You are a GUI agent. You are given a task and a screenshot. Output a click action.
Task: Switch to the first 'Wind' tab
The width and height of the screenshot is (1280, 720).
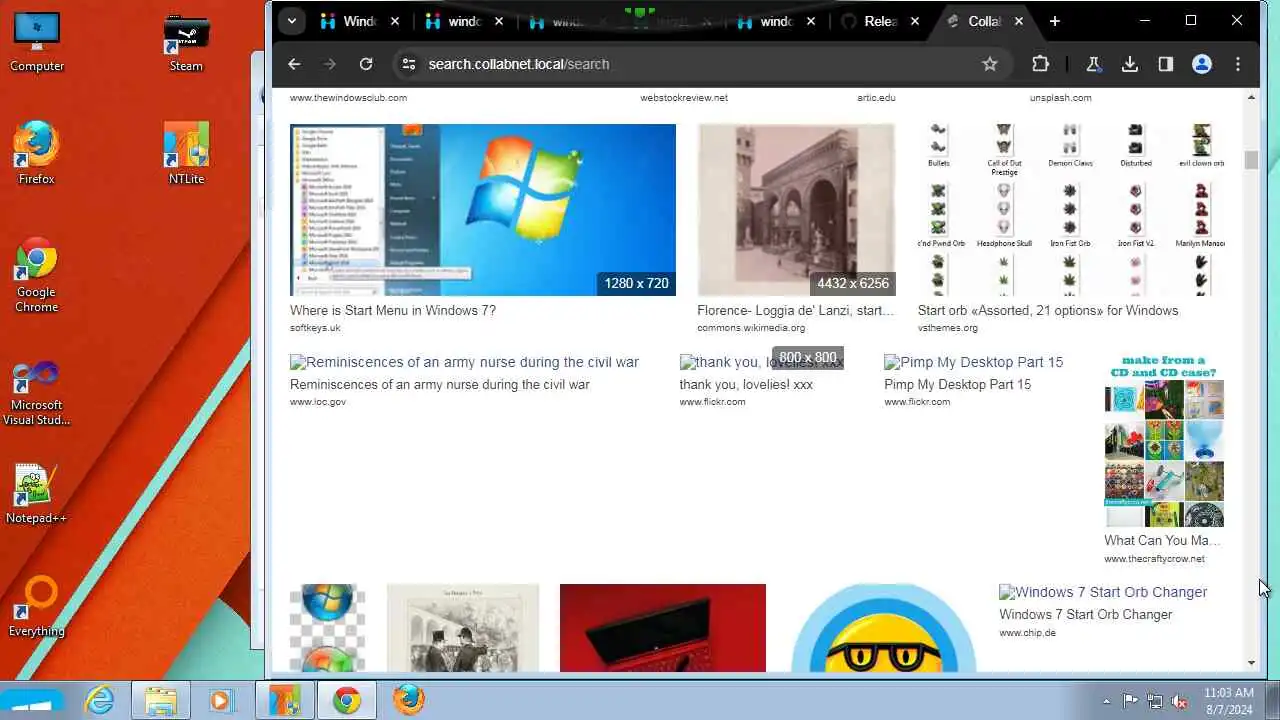[361, 21]
